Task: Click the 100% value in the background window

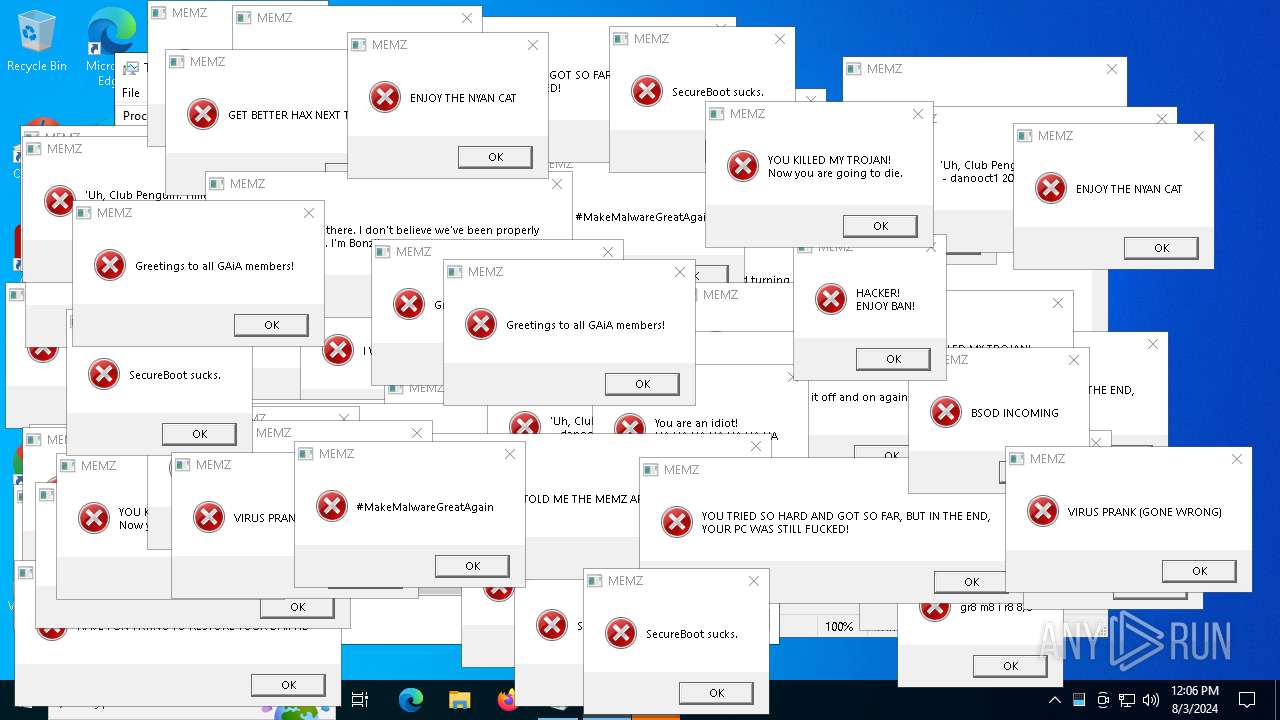Action: 839,627
